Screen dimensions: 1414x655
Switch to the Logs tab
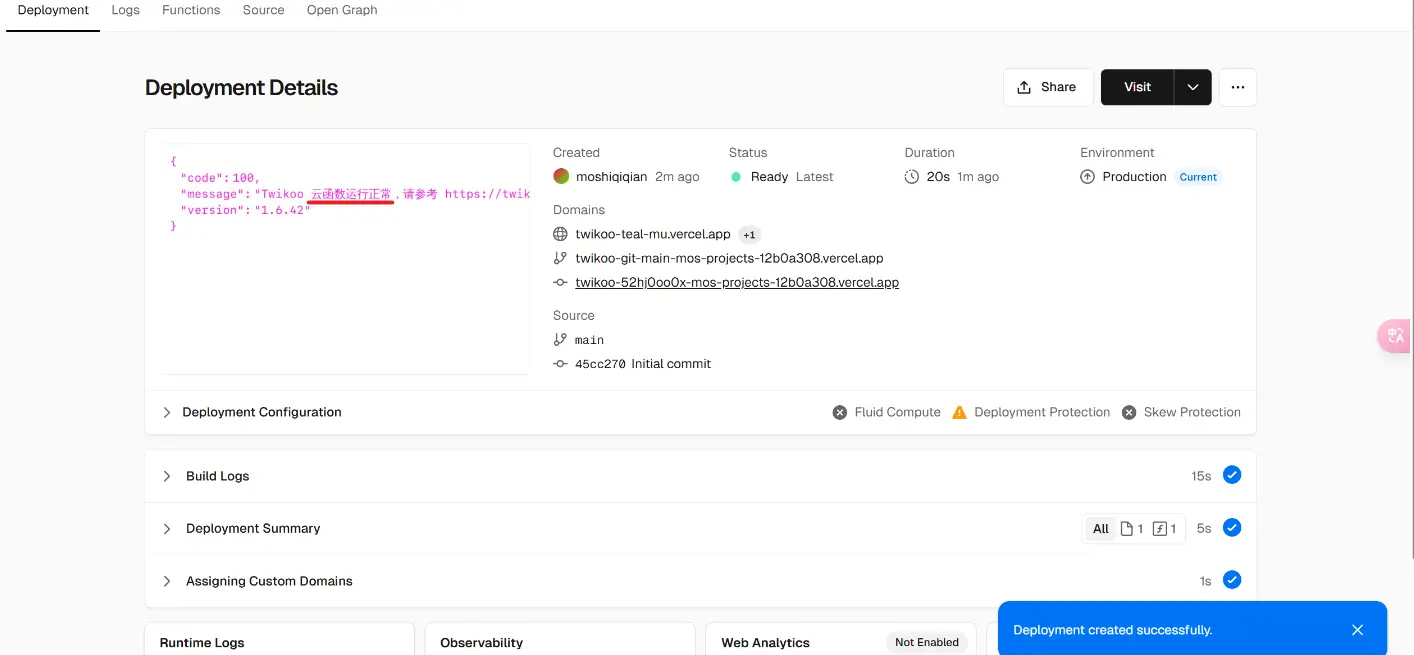125,10
